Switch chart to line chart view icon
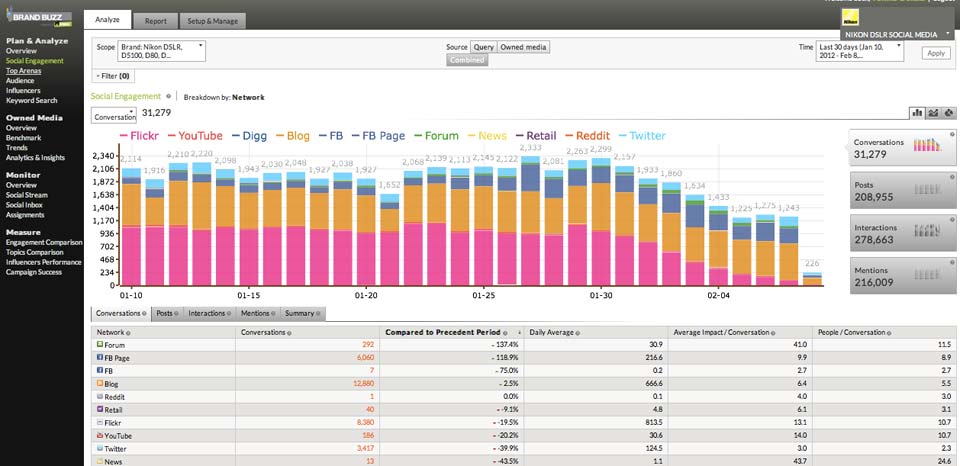The width and height of the screenshot is (960, 466). pyautogui.click(x=933, y=113)
